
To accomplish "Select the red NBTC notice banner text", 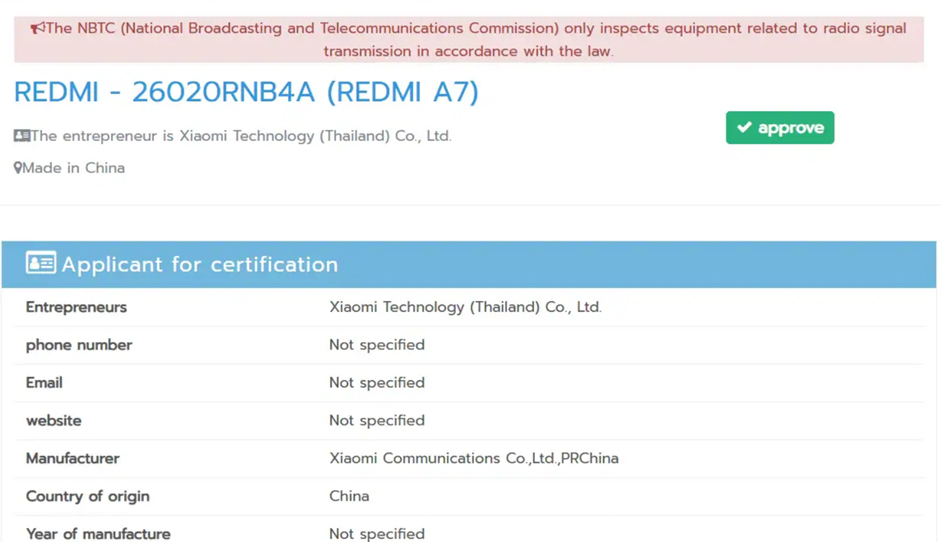I will [x=468, y=39].
